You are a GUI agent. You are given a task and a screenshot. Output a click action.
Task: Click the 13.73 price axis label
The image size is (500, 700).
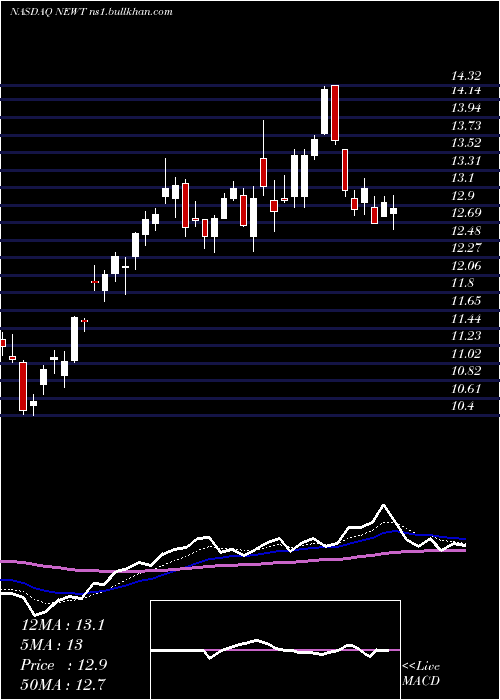point(467,126)
